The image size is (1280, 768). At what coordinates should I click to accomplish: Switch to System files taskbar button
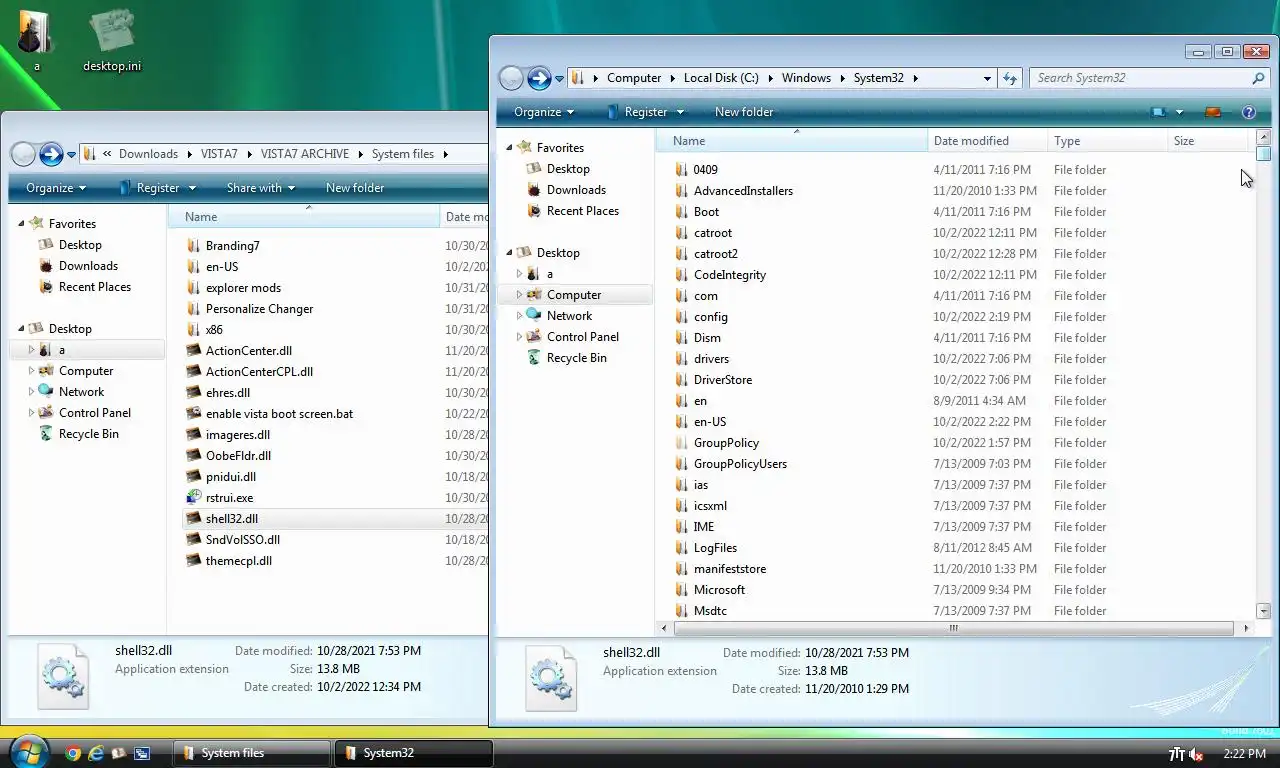tap(252, 753)
